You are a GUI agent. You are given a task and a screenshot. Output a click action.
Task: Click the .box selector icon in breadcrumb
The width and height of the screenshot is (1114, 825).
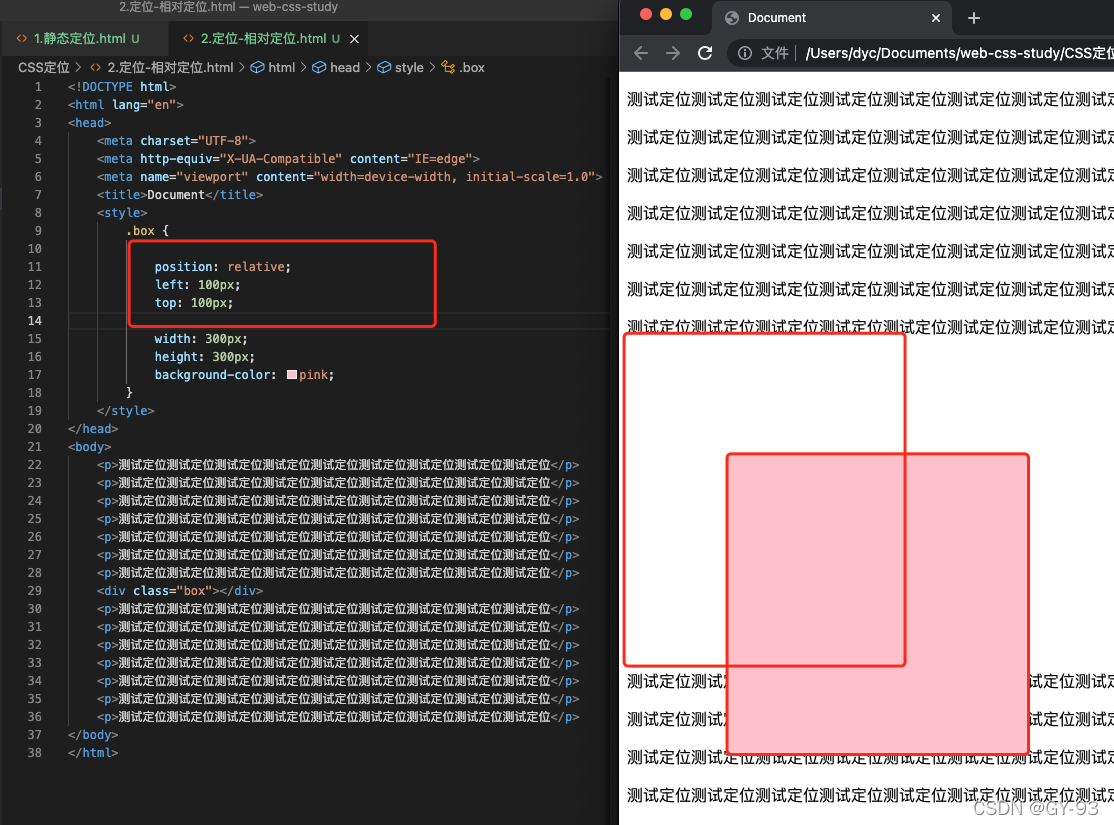pos(448,68)
